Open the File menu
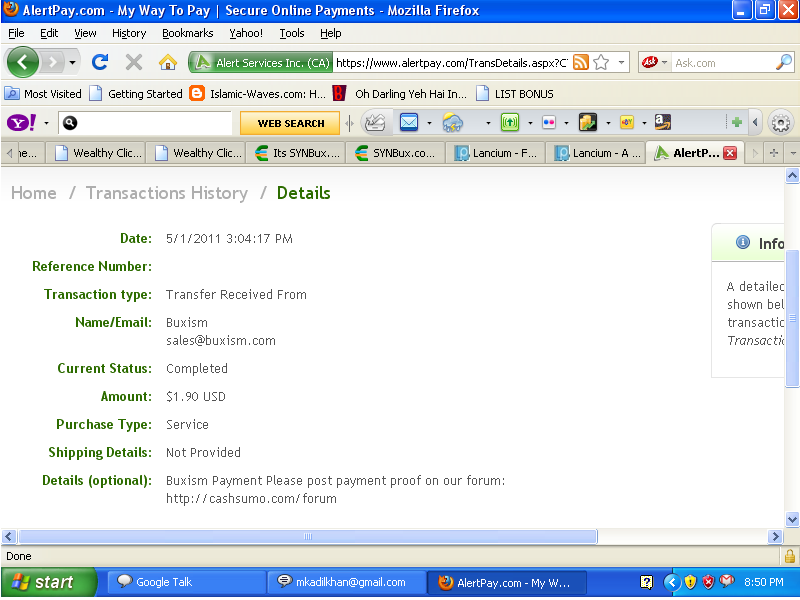Image resolution: width=800 pixels, height=600 pixels. pos(16,33)
